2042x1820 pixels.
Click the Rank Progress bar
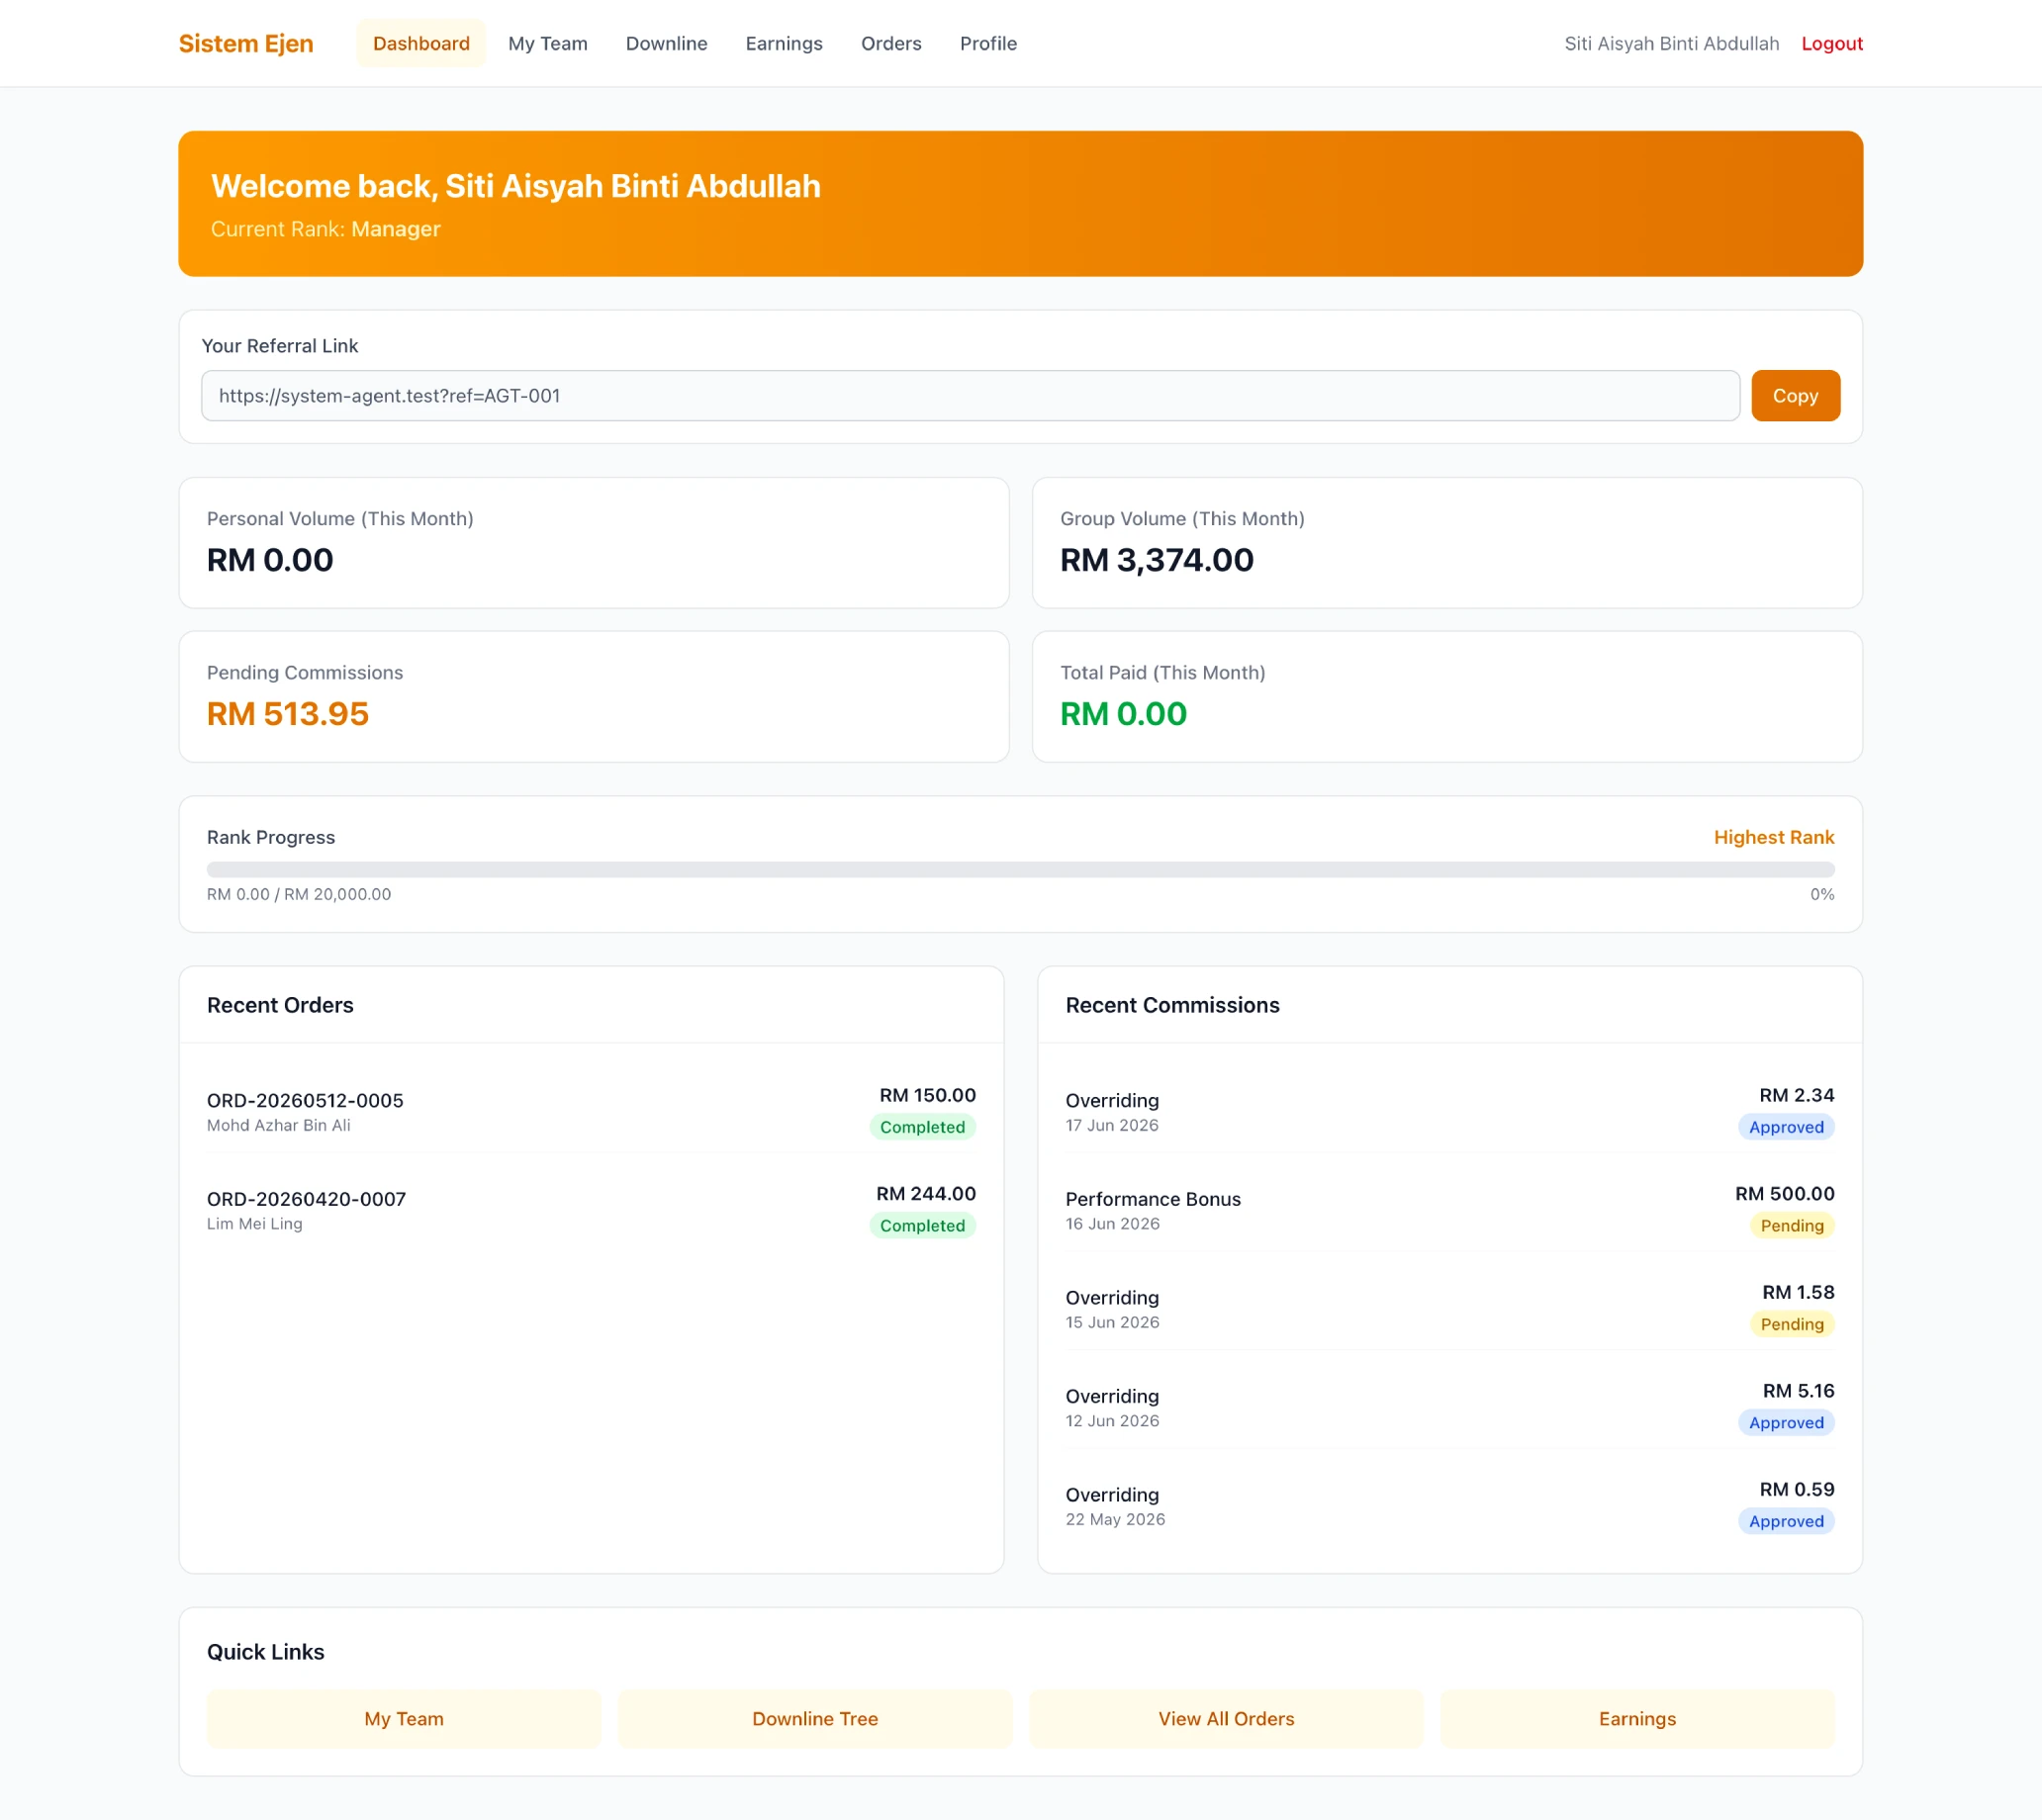click(1020, 869)
